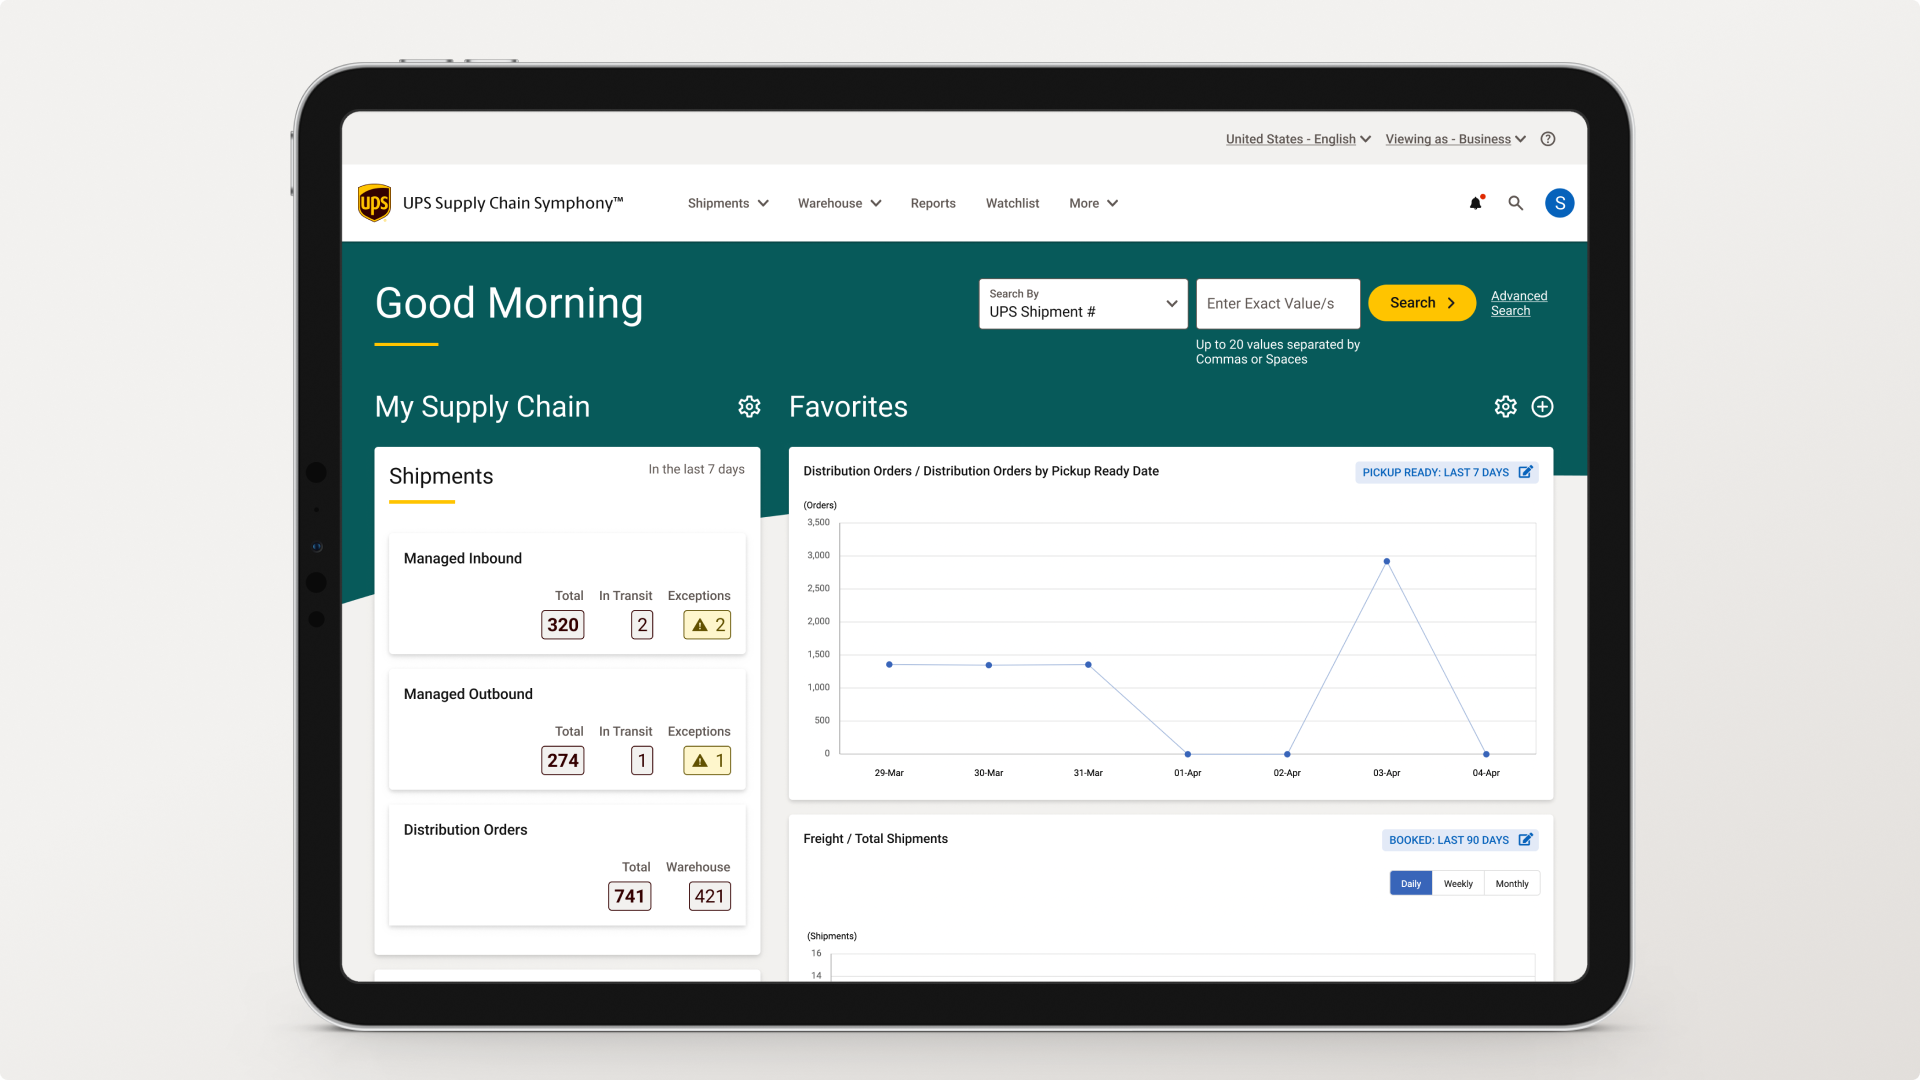Screen dimensions: 1920x1080
Task: Click the Add Favorites plus icon
Action: pos(1542,406)
